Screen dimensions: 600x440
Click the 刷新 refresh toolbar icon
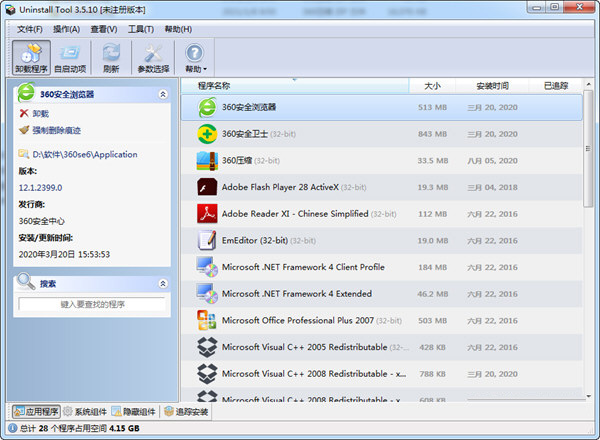[x=111, y=57]
